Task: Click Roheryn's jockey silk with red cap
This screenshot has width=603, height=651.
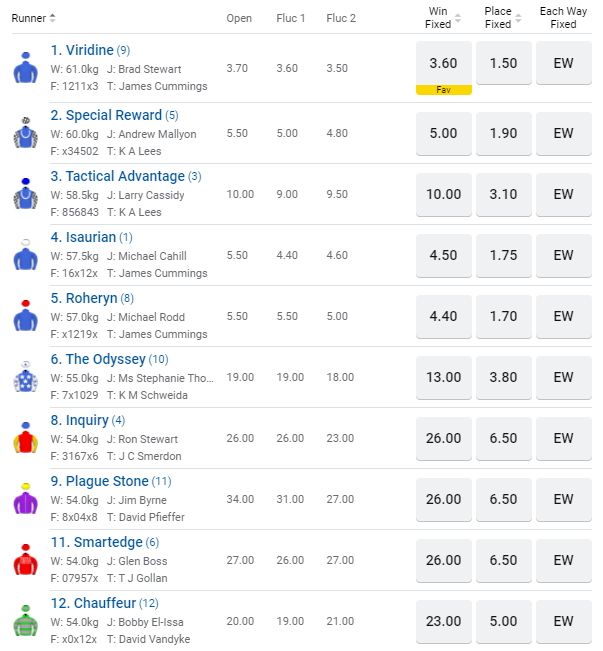Action: 25,316
